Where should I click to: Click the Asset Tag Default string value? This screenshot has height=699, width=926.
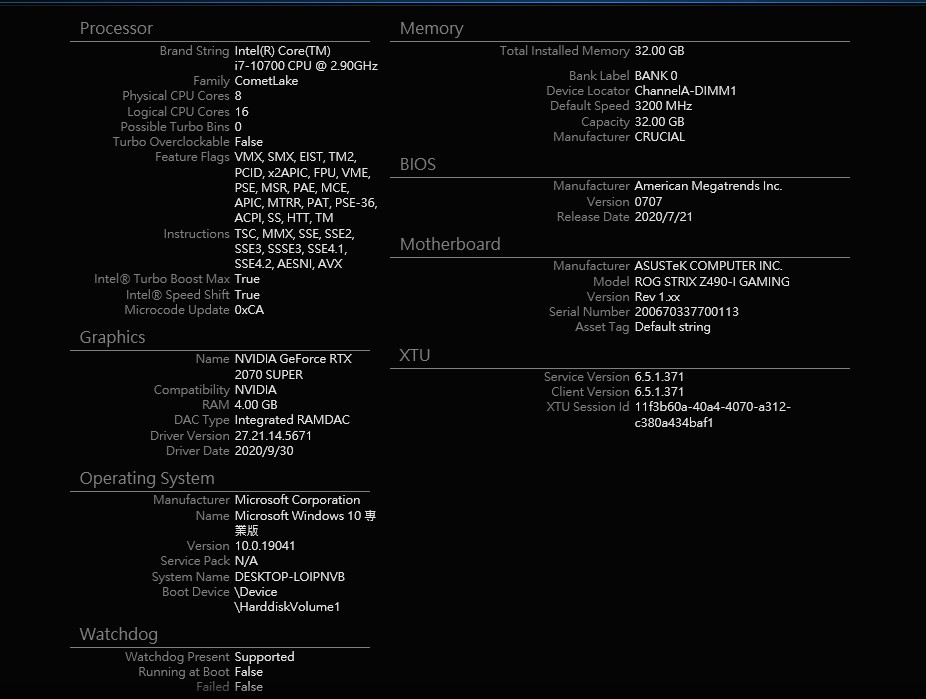[x=672, y=327]
